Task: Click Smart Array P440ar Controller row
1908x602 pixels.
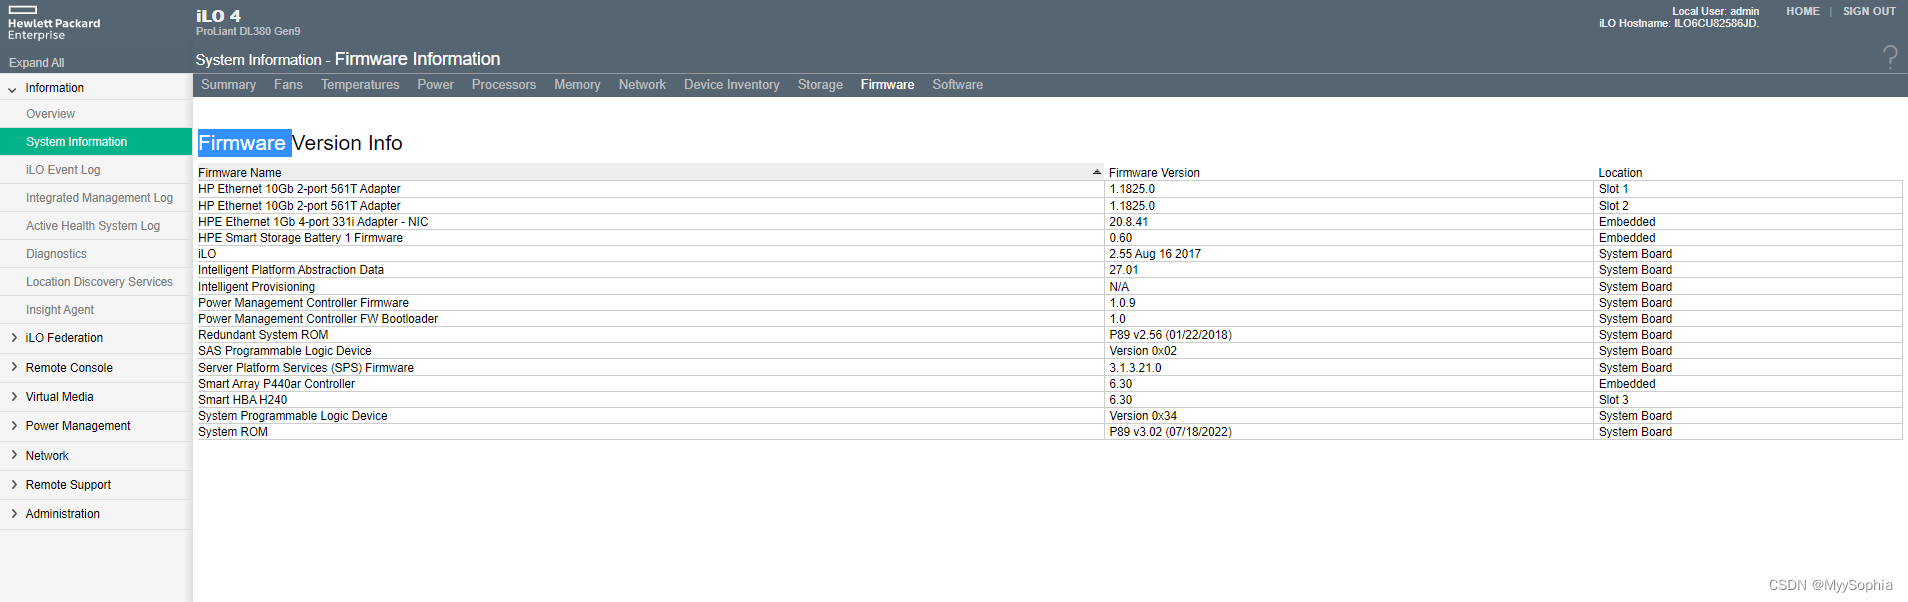Action: (1049, 384)
